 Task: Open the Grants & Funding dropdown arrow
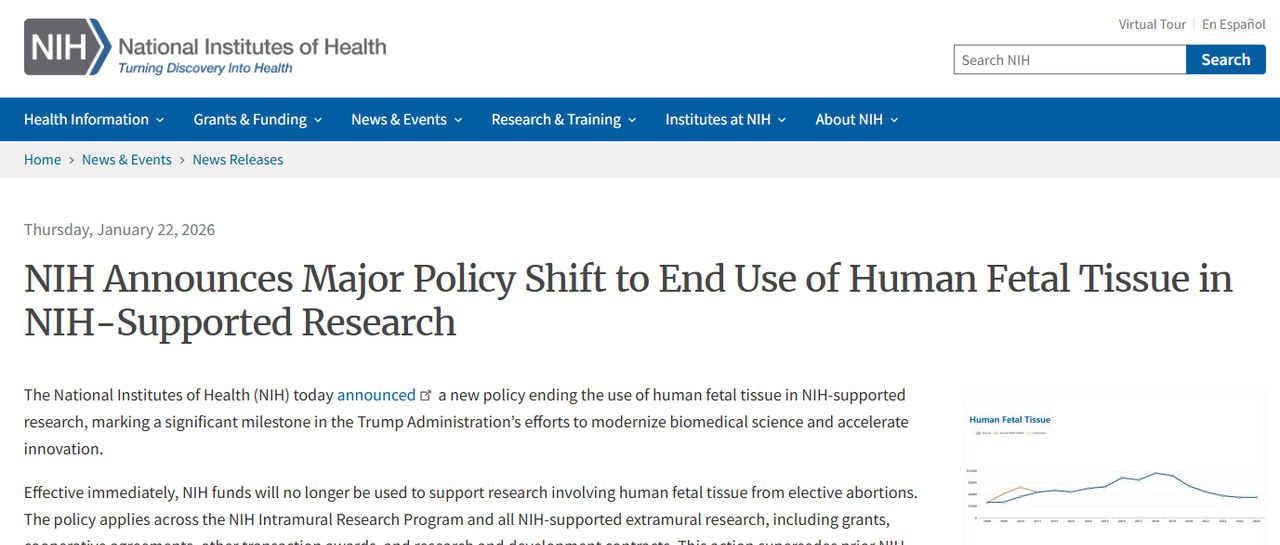pos(318,120)
